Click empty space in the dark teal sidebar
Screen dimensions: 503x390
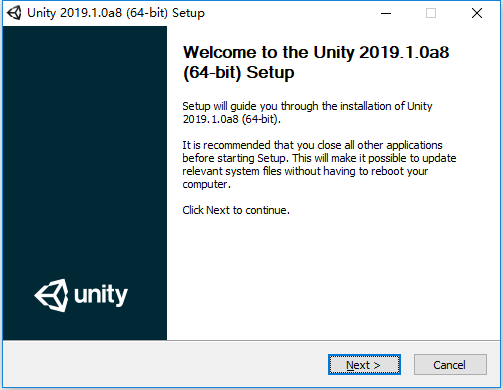click(85, 150)
